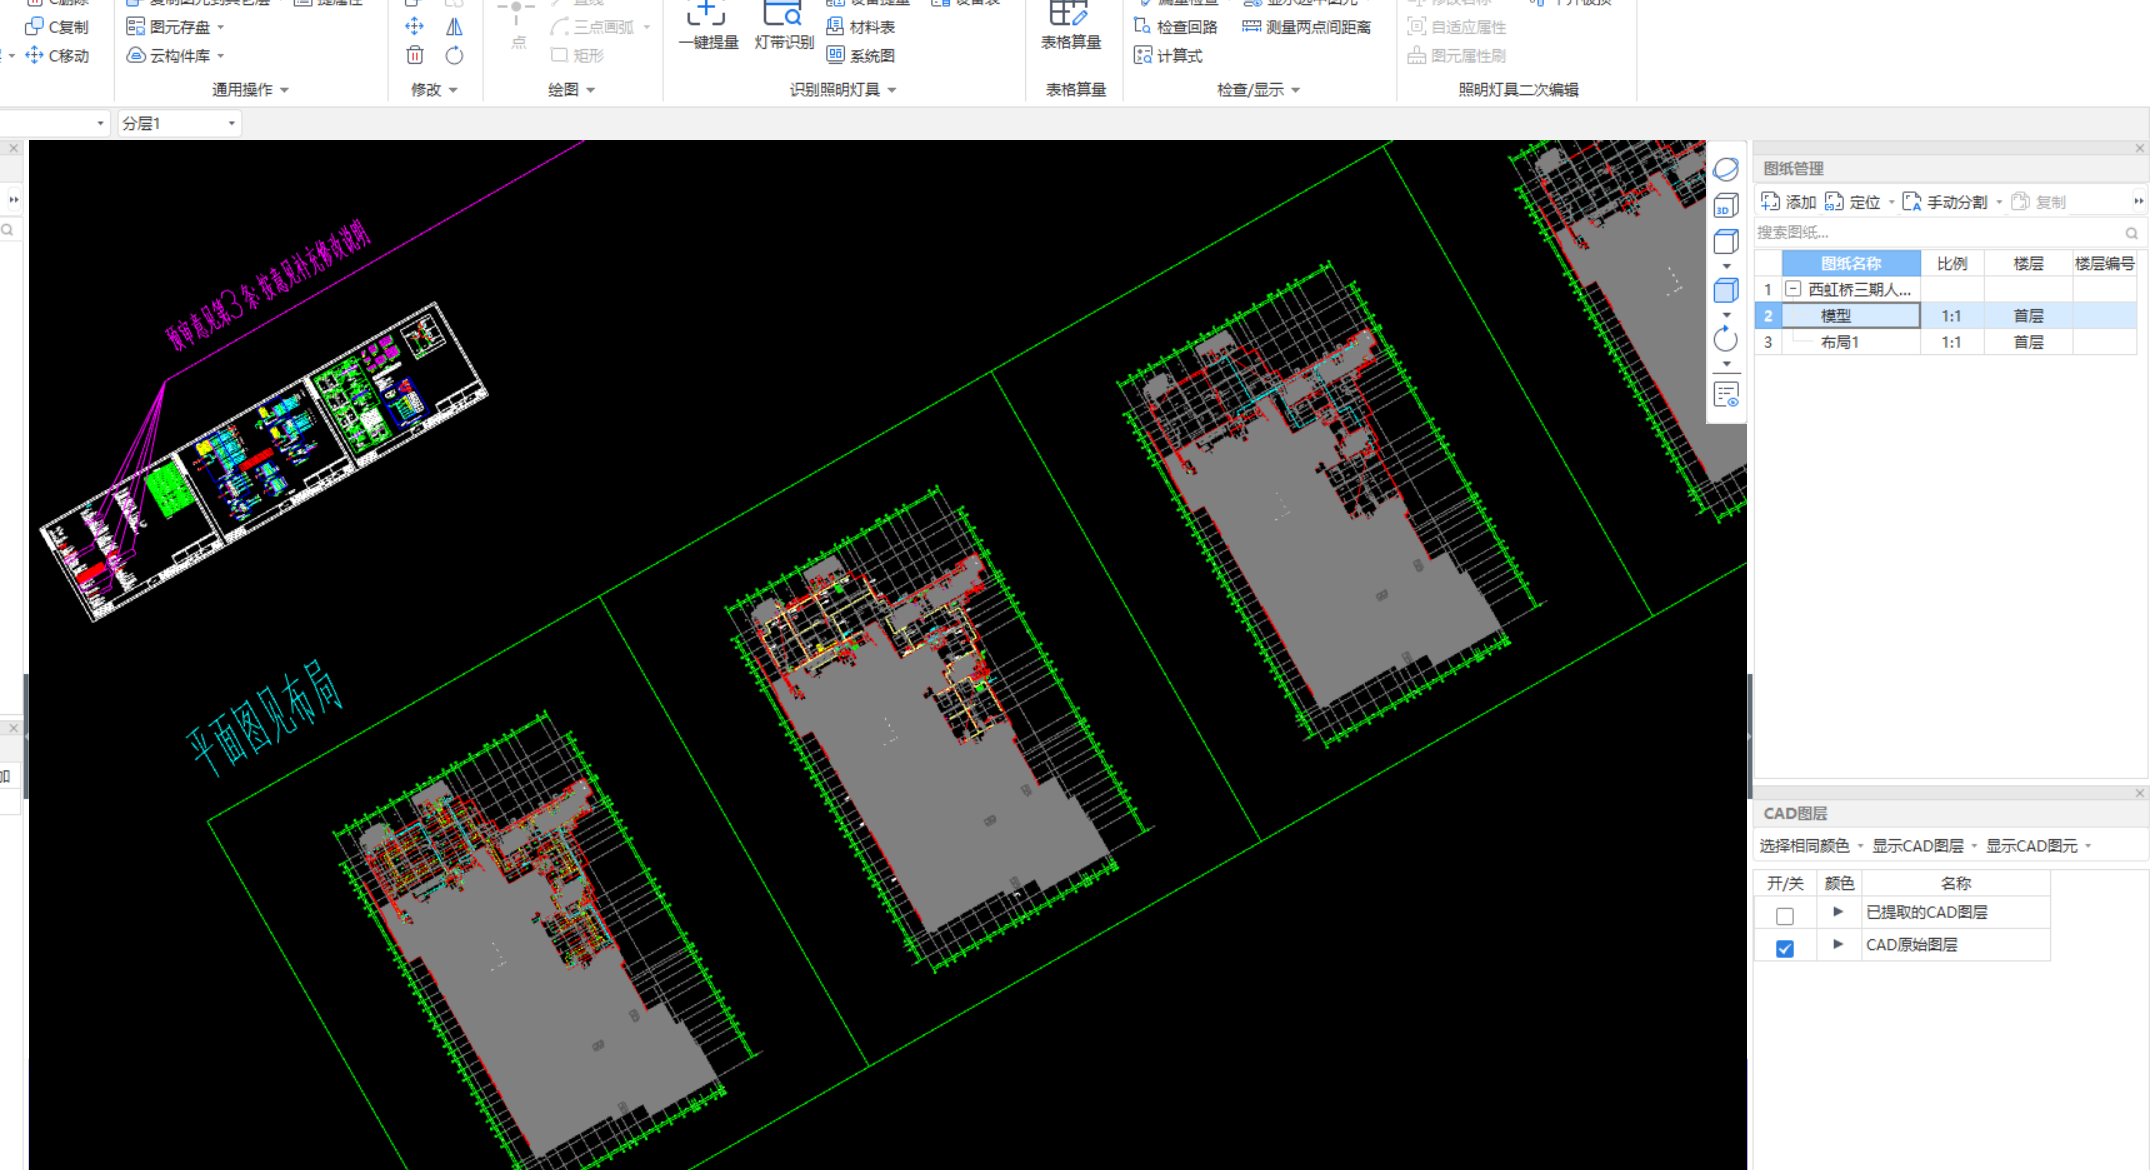Expand the 已提取的CAD图层 row arrow
Image resolution: width=2150 pixels, height=1170 pixels.
(x=1838, y=912)
